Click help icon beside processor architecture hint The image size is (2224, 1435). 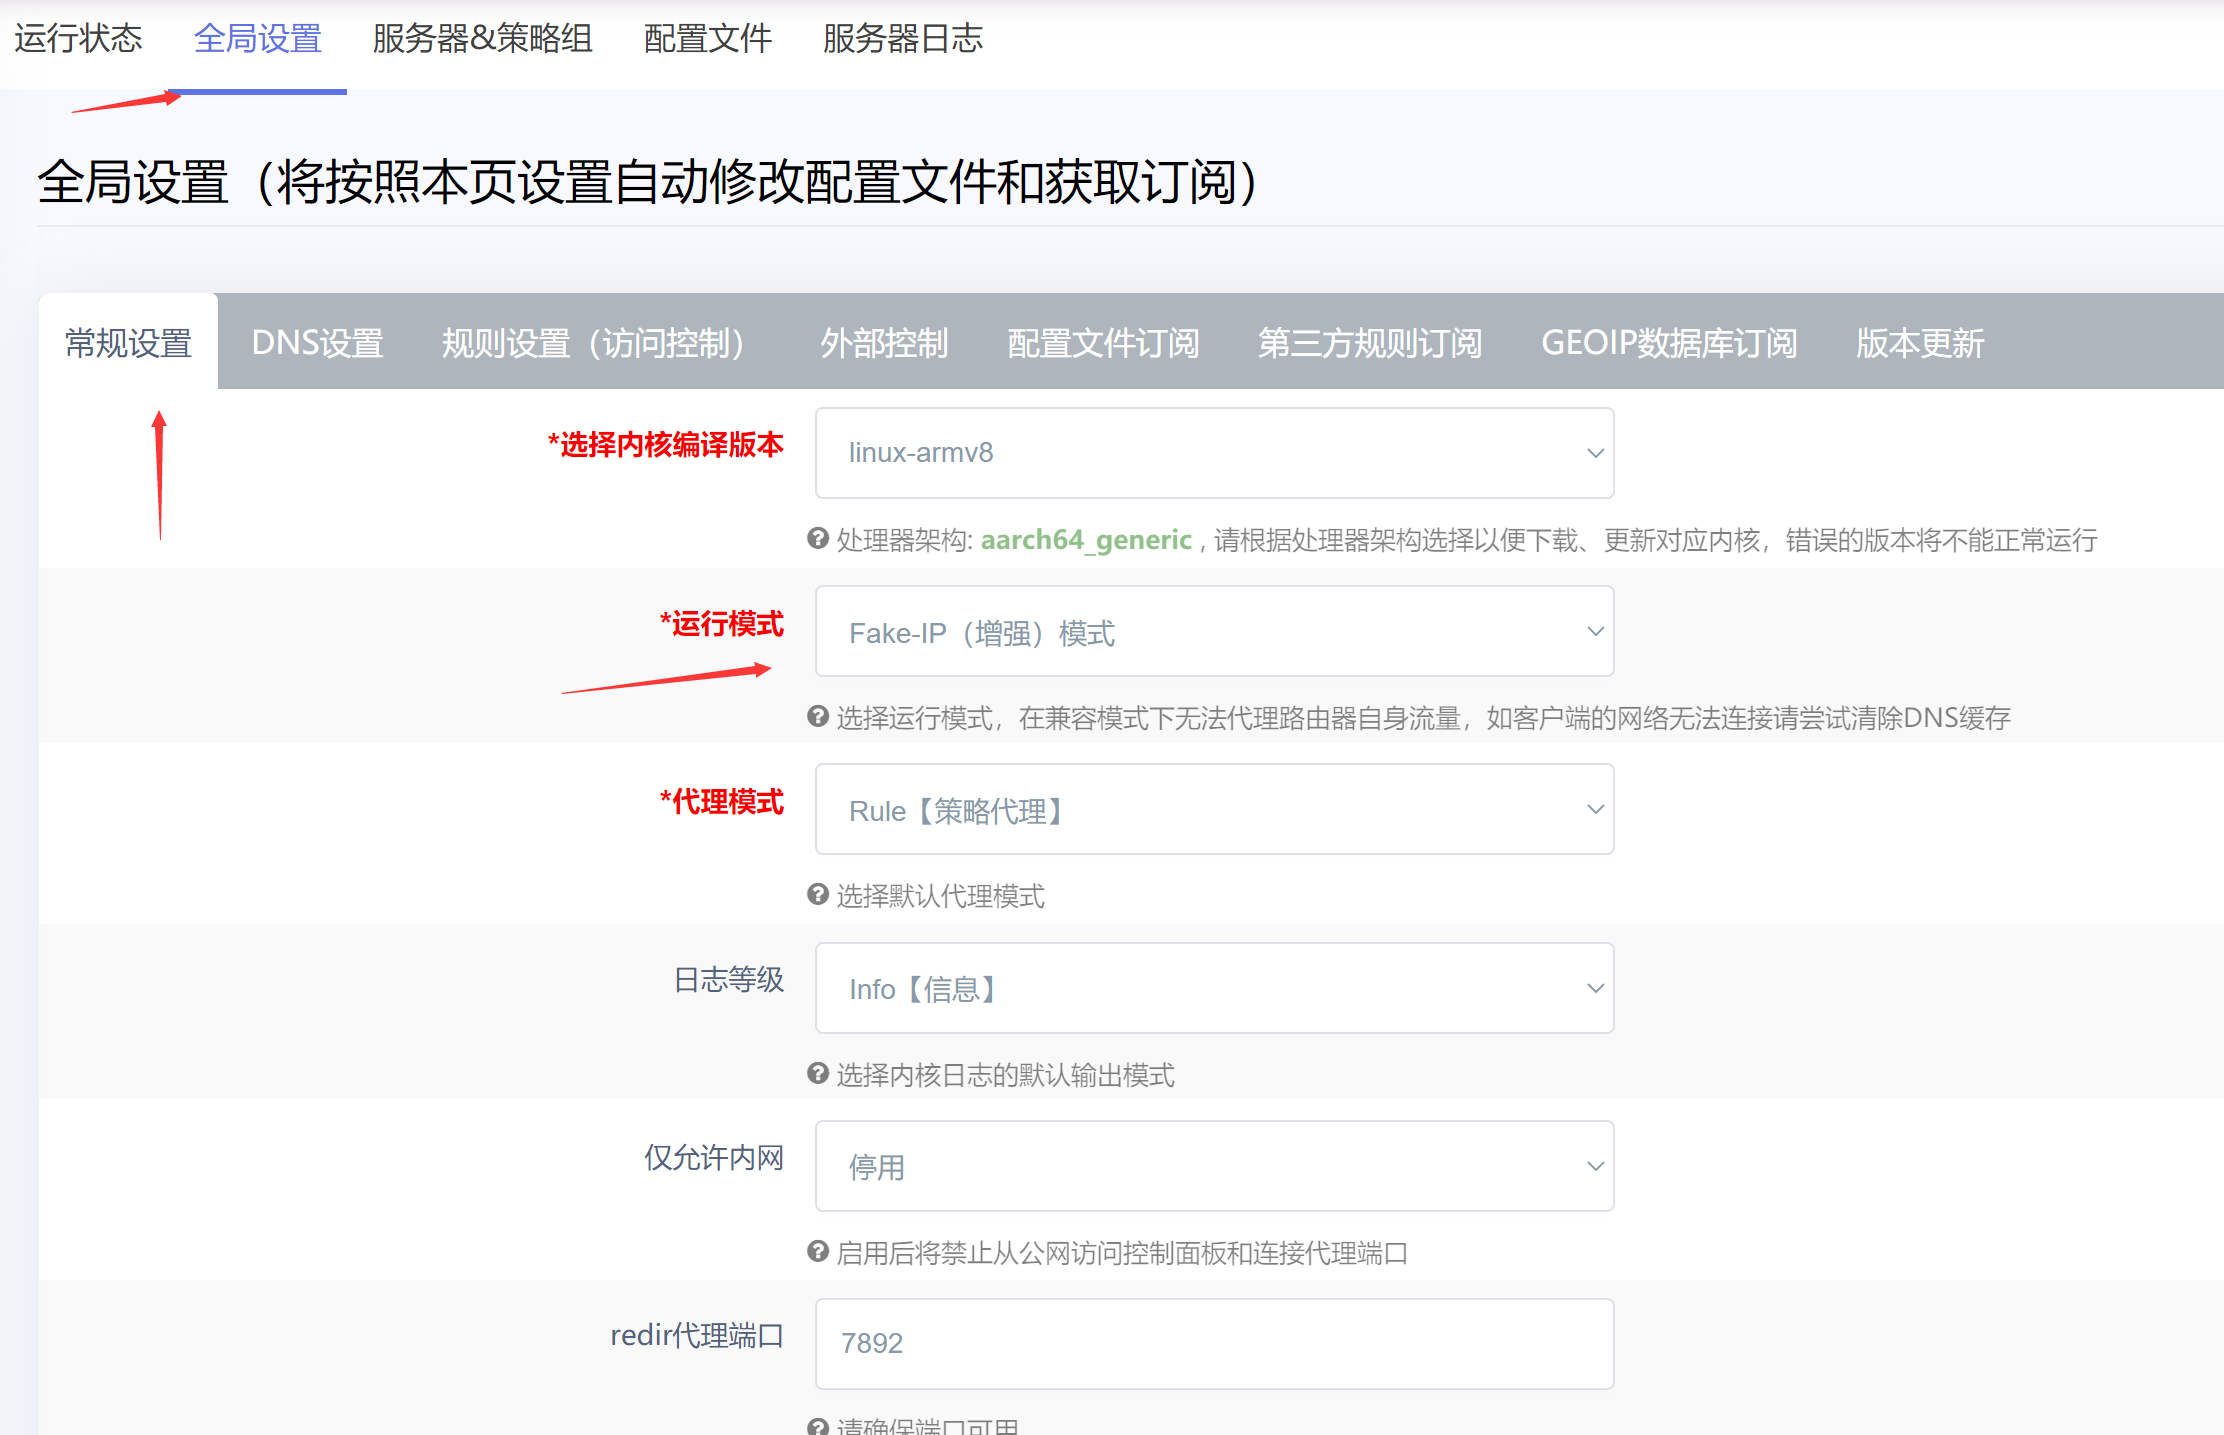818,539
